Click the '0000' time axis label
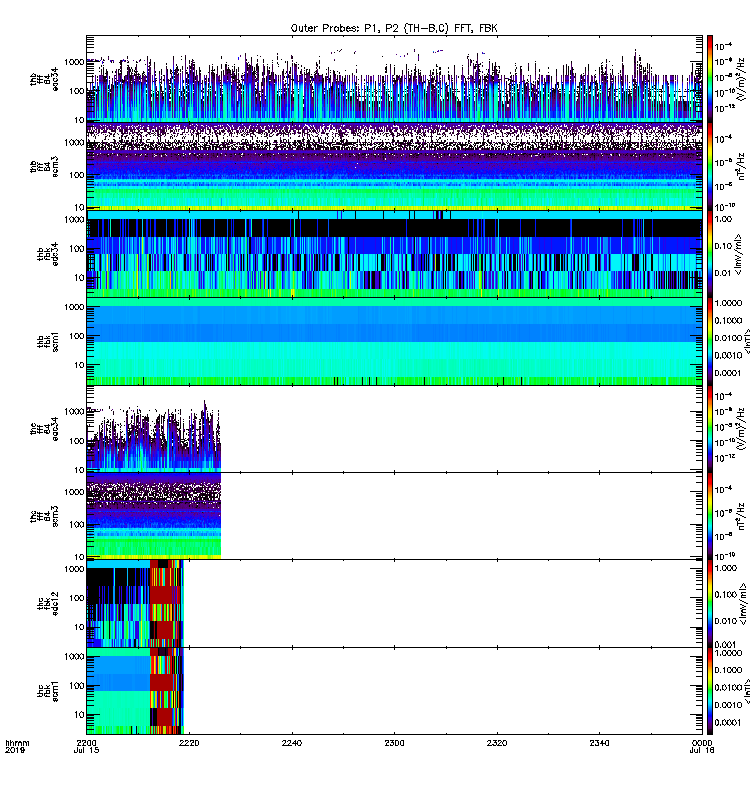Image resolution: width=750 pixels, height=800 pixels. 702,743
